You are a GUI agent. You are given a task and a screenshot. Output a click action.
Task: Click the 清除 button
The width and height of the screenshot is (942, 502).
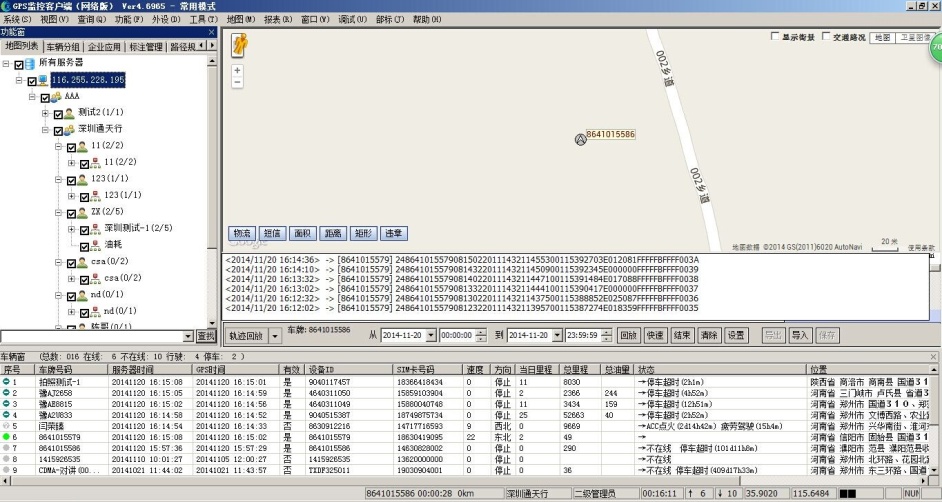coord(709,336)
